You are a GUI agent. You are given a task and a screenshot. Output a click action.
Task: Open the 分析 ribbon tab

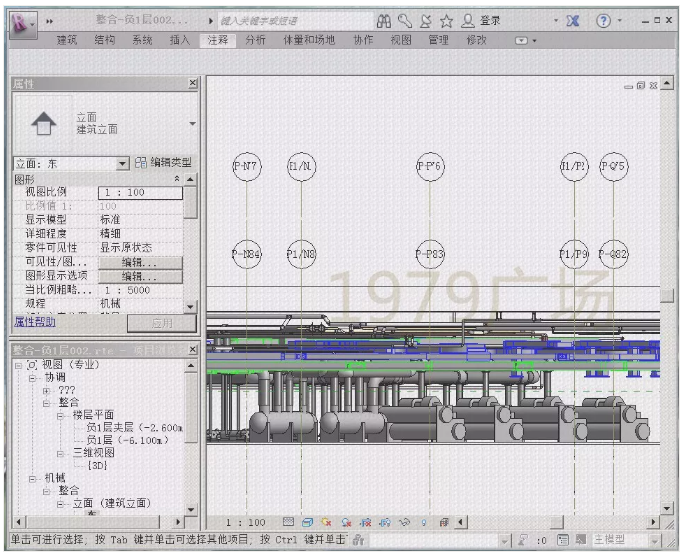coord(256,40)
